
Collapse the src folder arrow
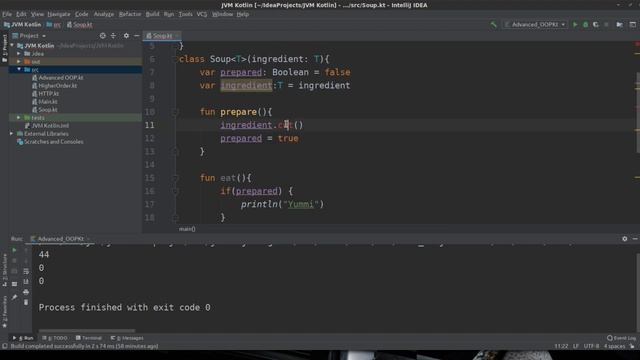point(19,70)
